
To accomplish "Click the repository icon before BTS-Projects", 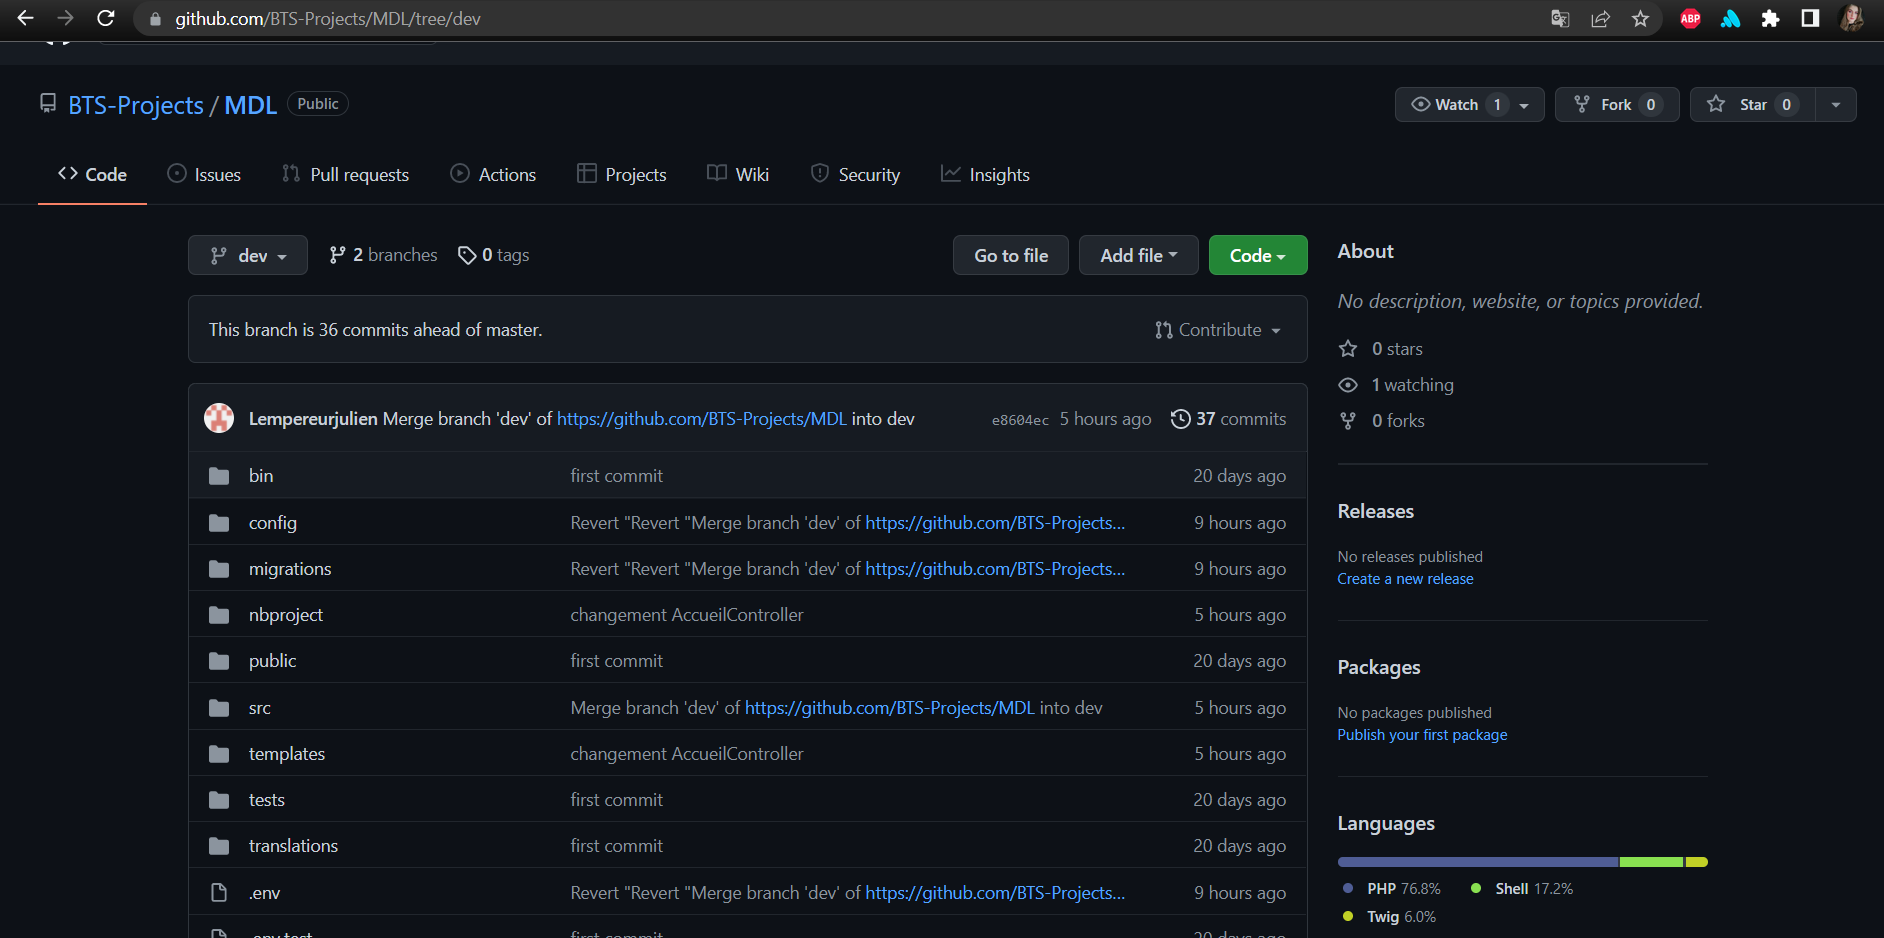I will coord(48,103).
